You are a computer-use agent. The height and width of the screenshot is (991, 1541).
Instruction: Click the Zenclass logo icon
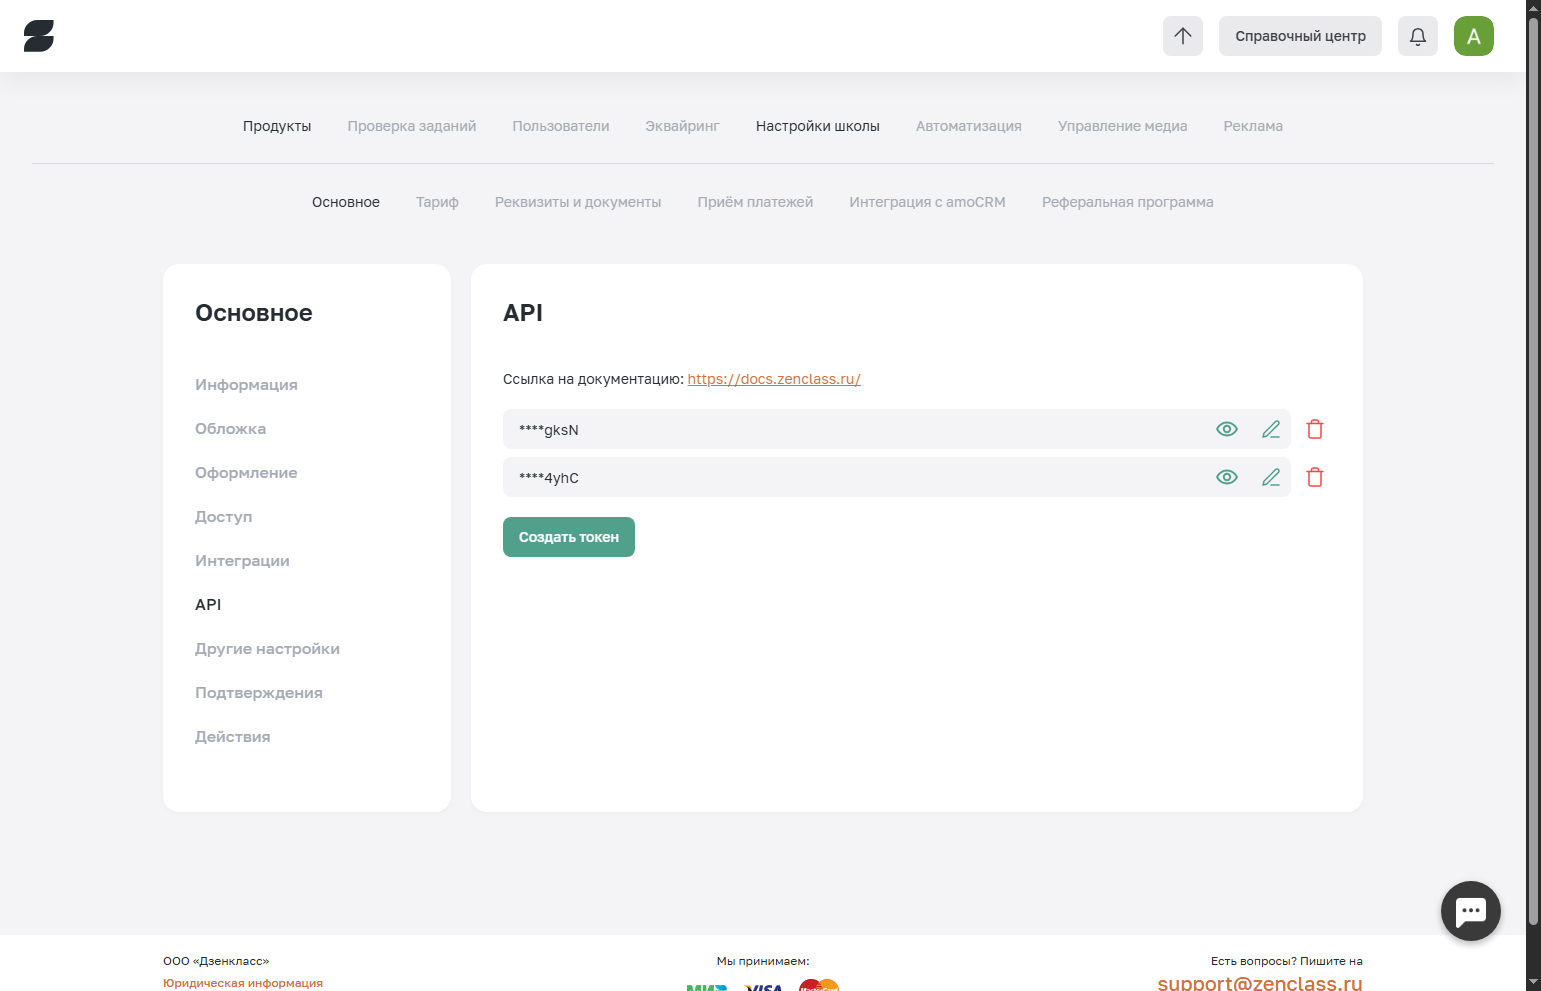[x=39, y=36]
